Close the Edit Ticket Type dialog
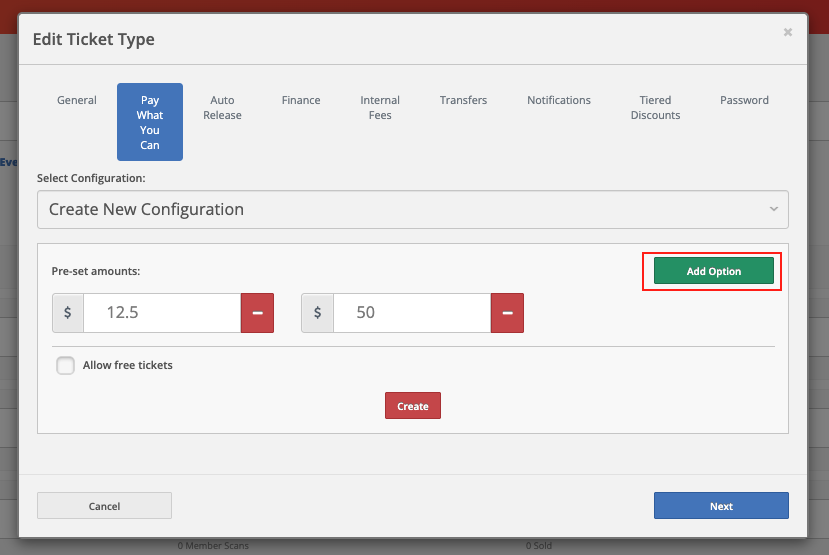 [x=787, y=33]
